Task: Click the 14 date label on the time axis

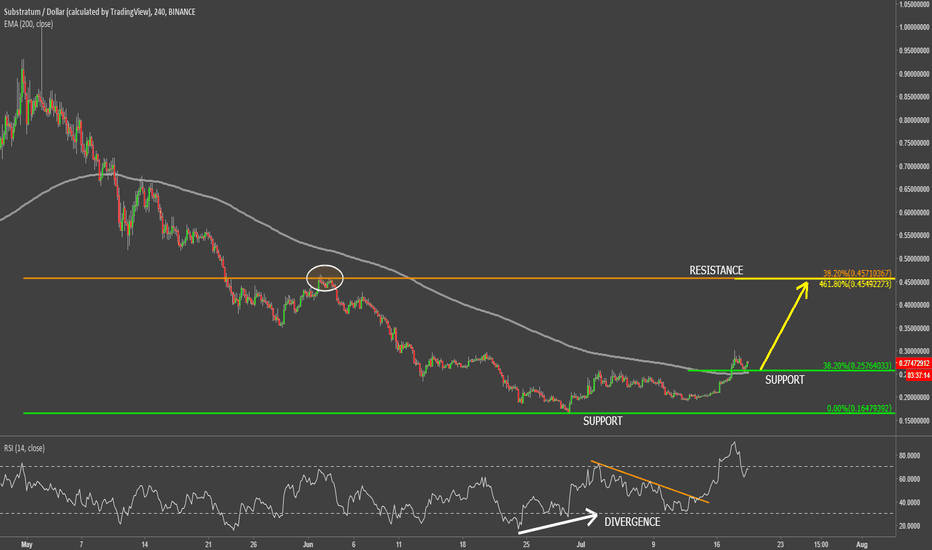Action: 144,544
